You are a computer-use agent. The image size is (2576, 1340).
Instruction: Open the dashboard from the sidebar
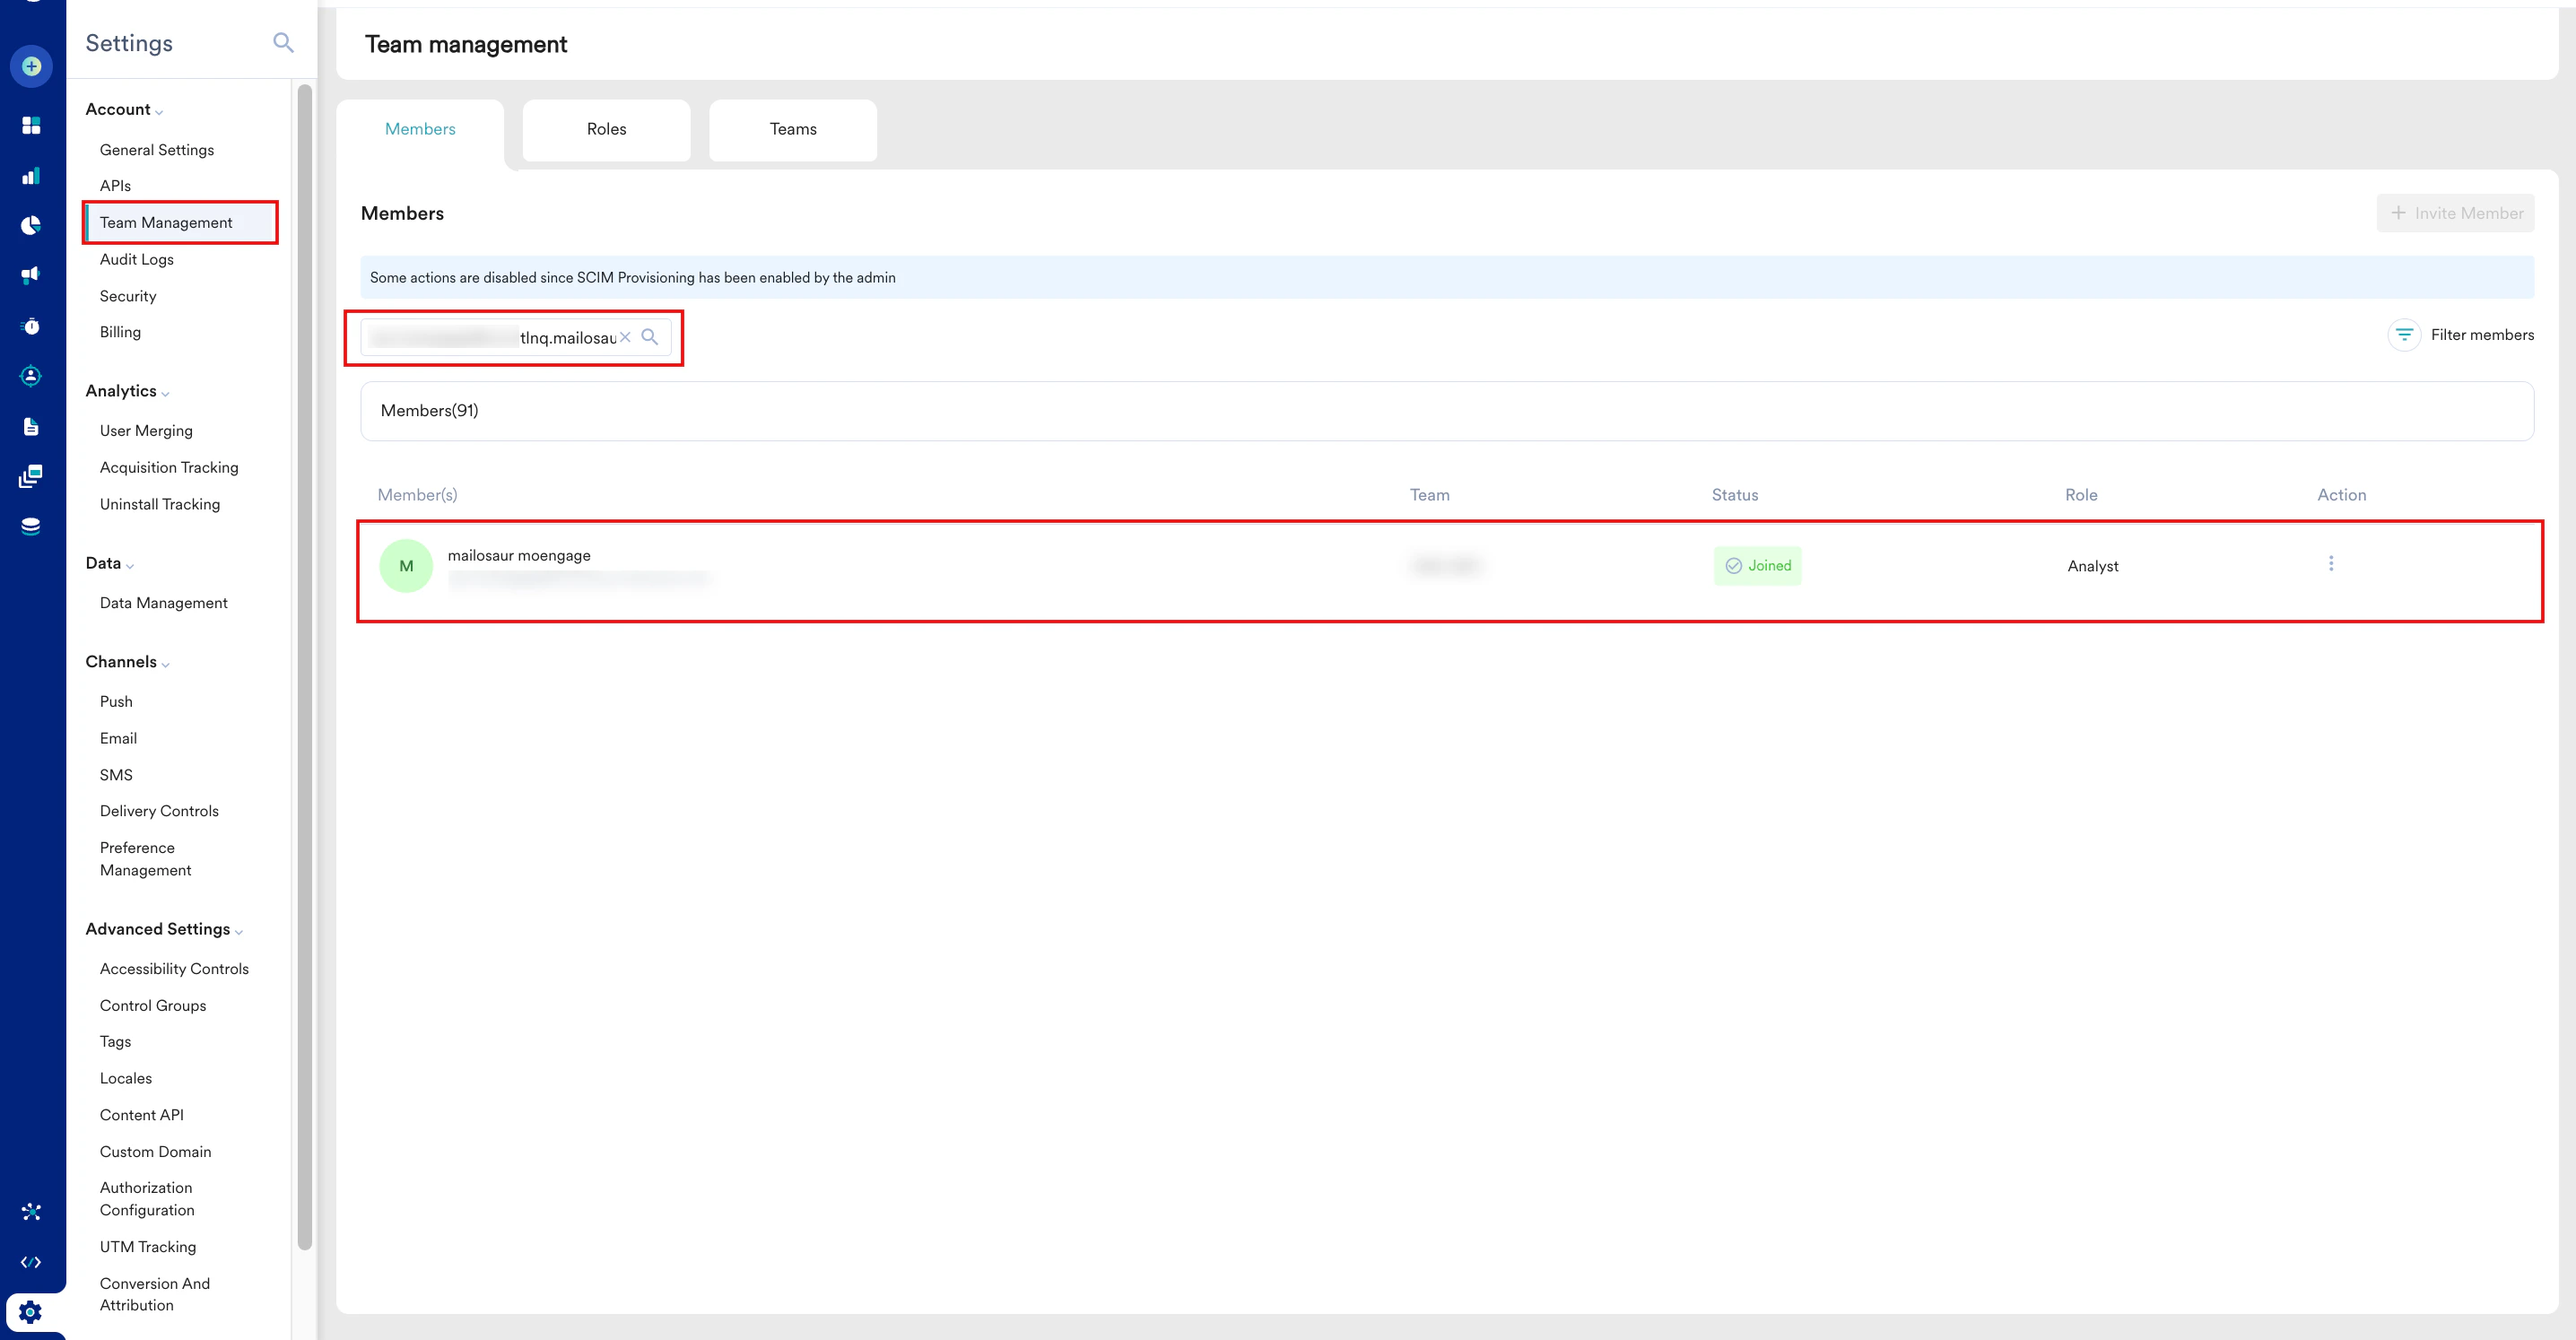pos(31,125)
